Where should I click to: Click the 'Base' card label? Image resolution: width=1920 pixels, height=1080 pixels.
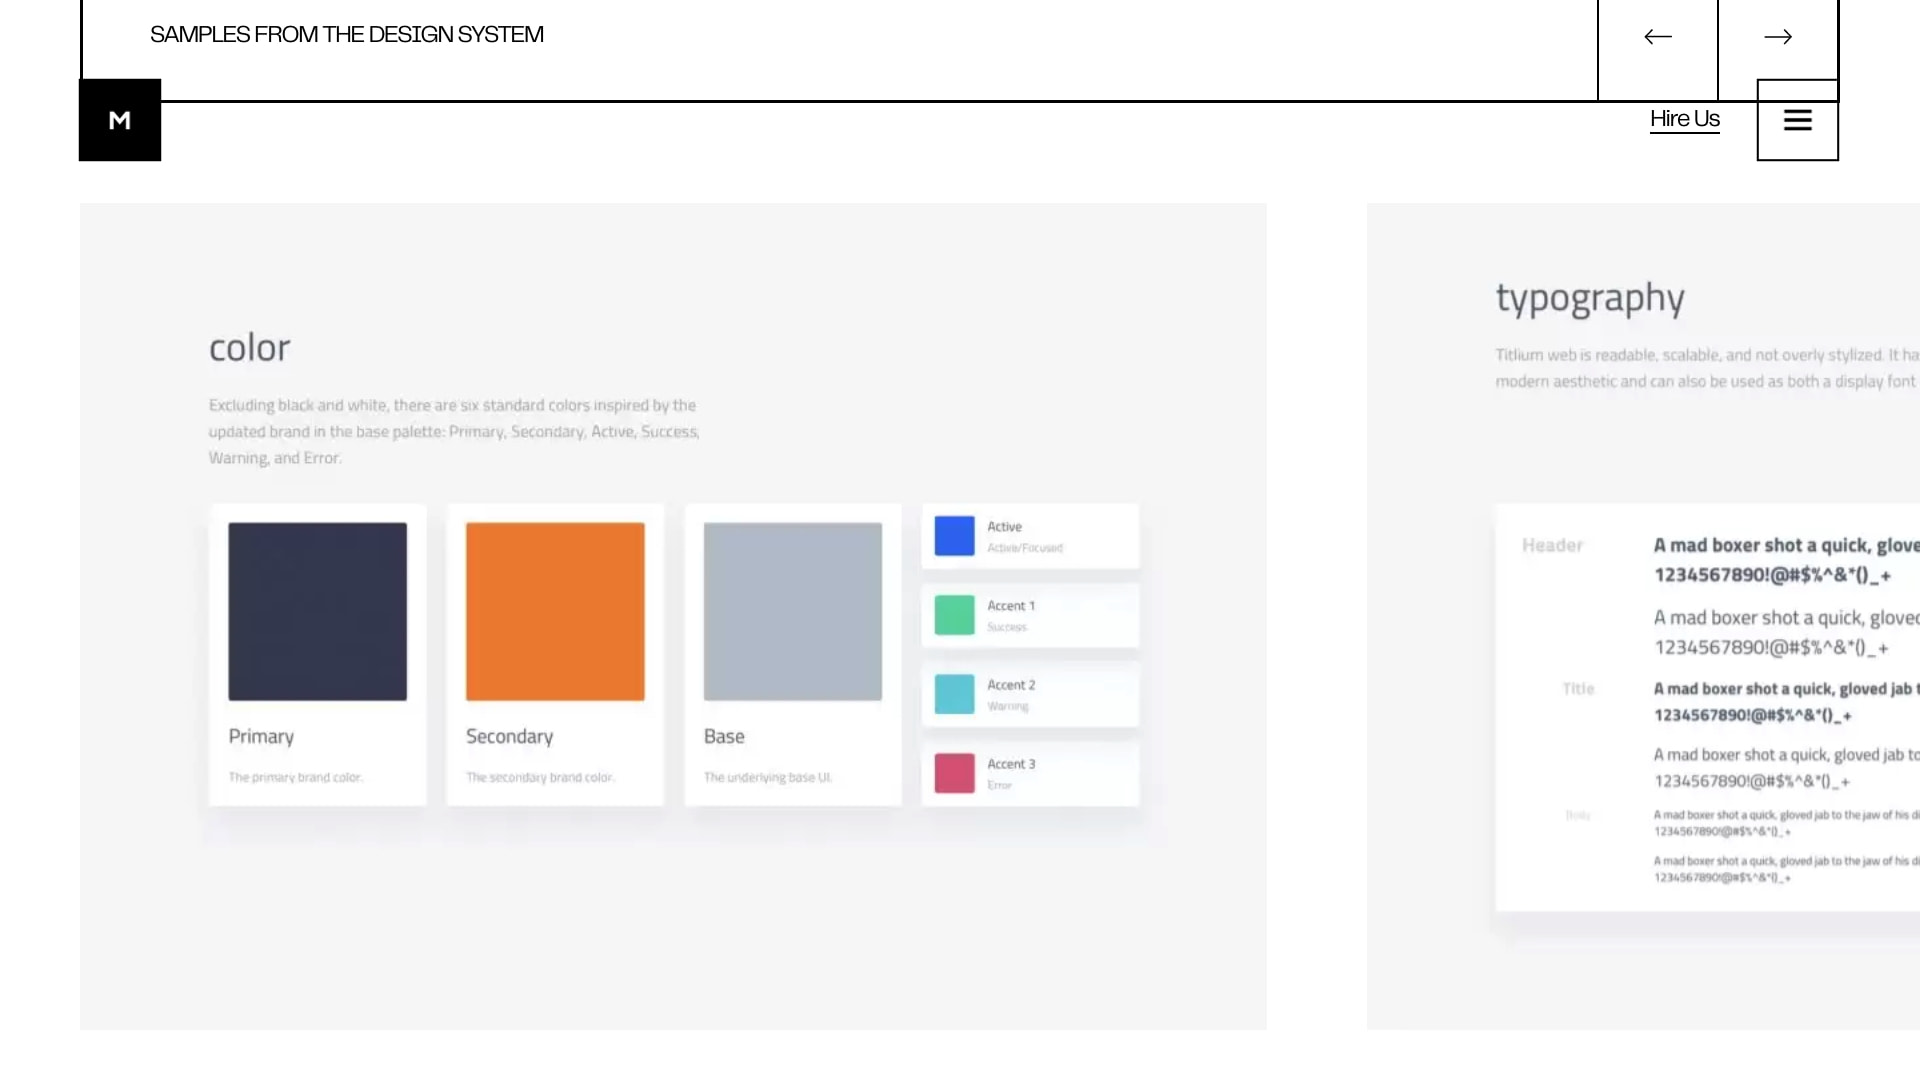pyautogui.click(x=724, y=736)
